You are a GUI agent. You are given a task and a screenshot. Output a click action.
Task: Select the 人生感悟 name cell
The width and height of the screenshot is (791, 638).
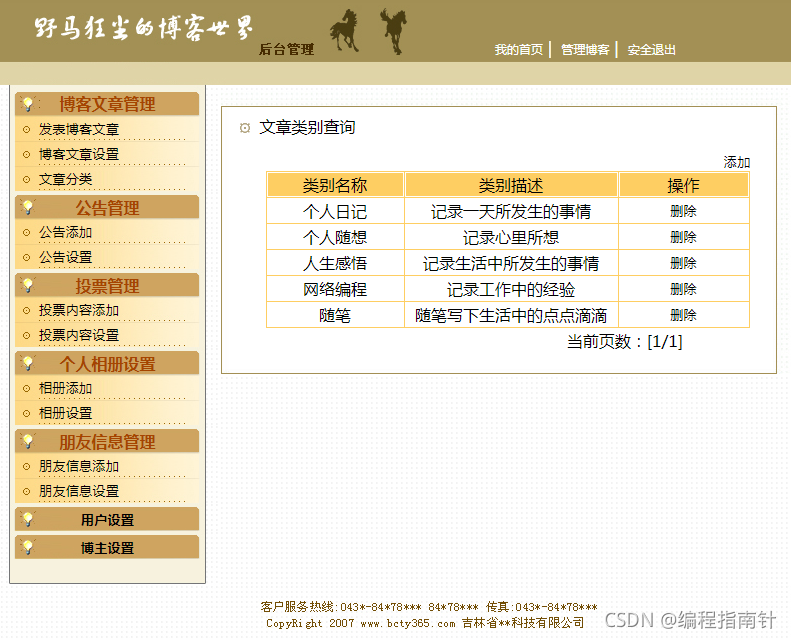pos(335,263)
